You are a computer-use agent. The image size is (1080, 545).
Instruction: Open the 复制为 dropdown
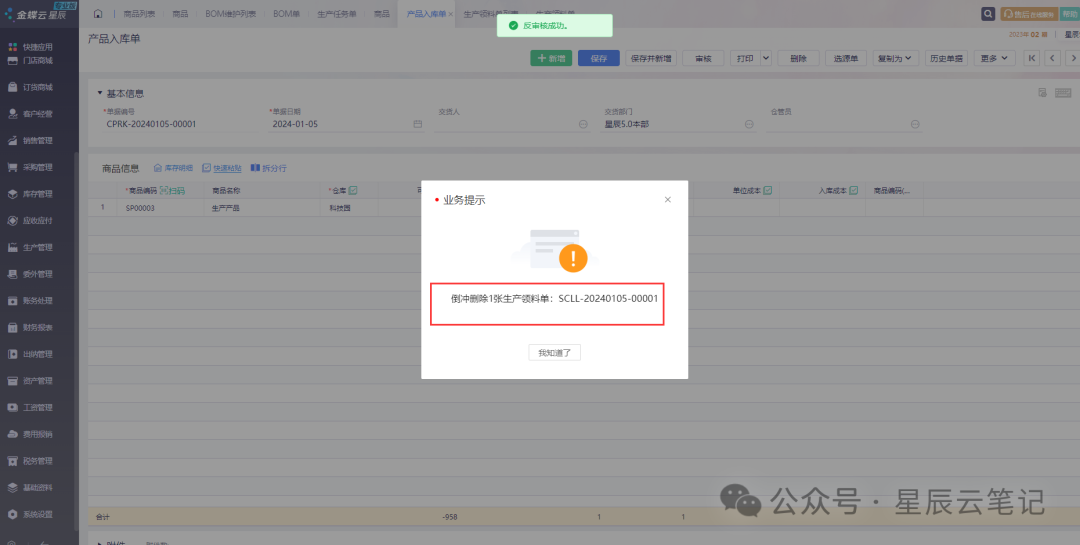tap(895, 59)
